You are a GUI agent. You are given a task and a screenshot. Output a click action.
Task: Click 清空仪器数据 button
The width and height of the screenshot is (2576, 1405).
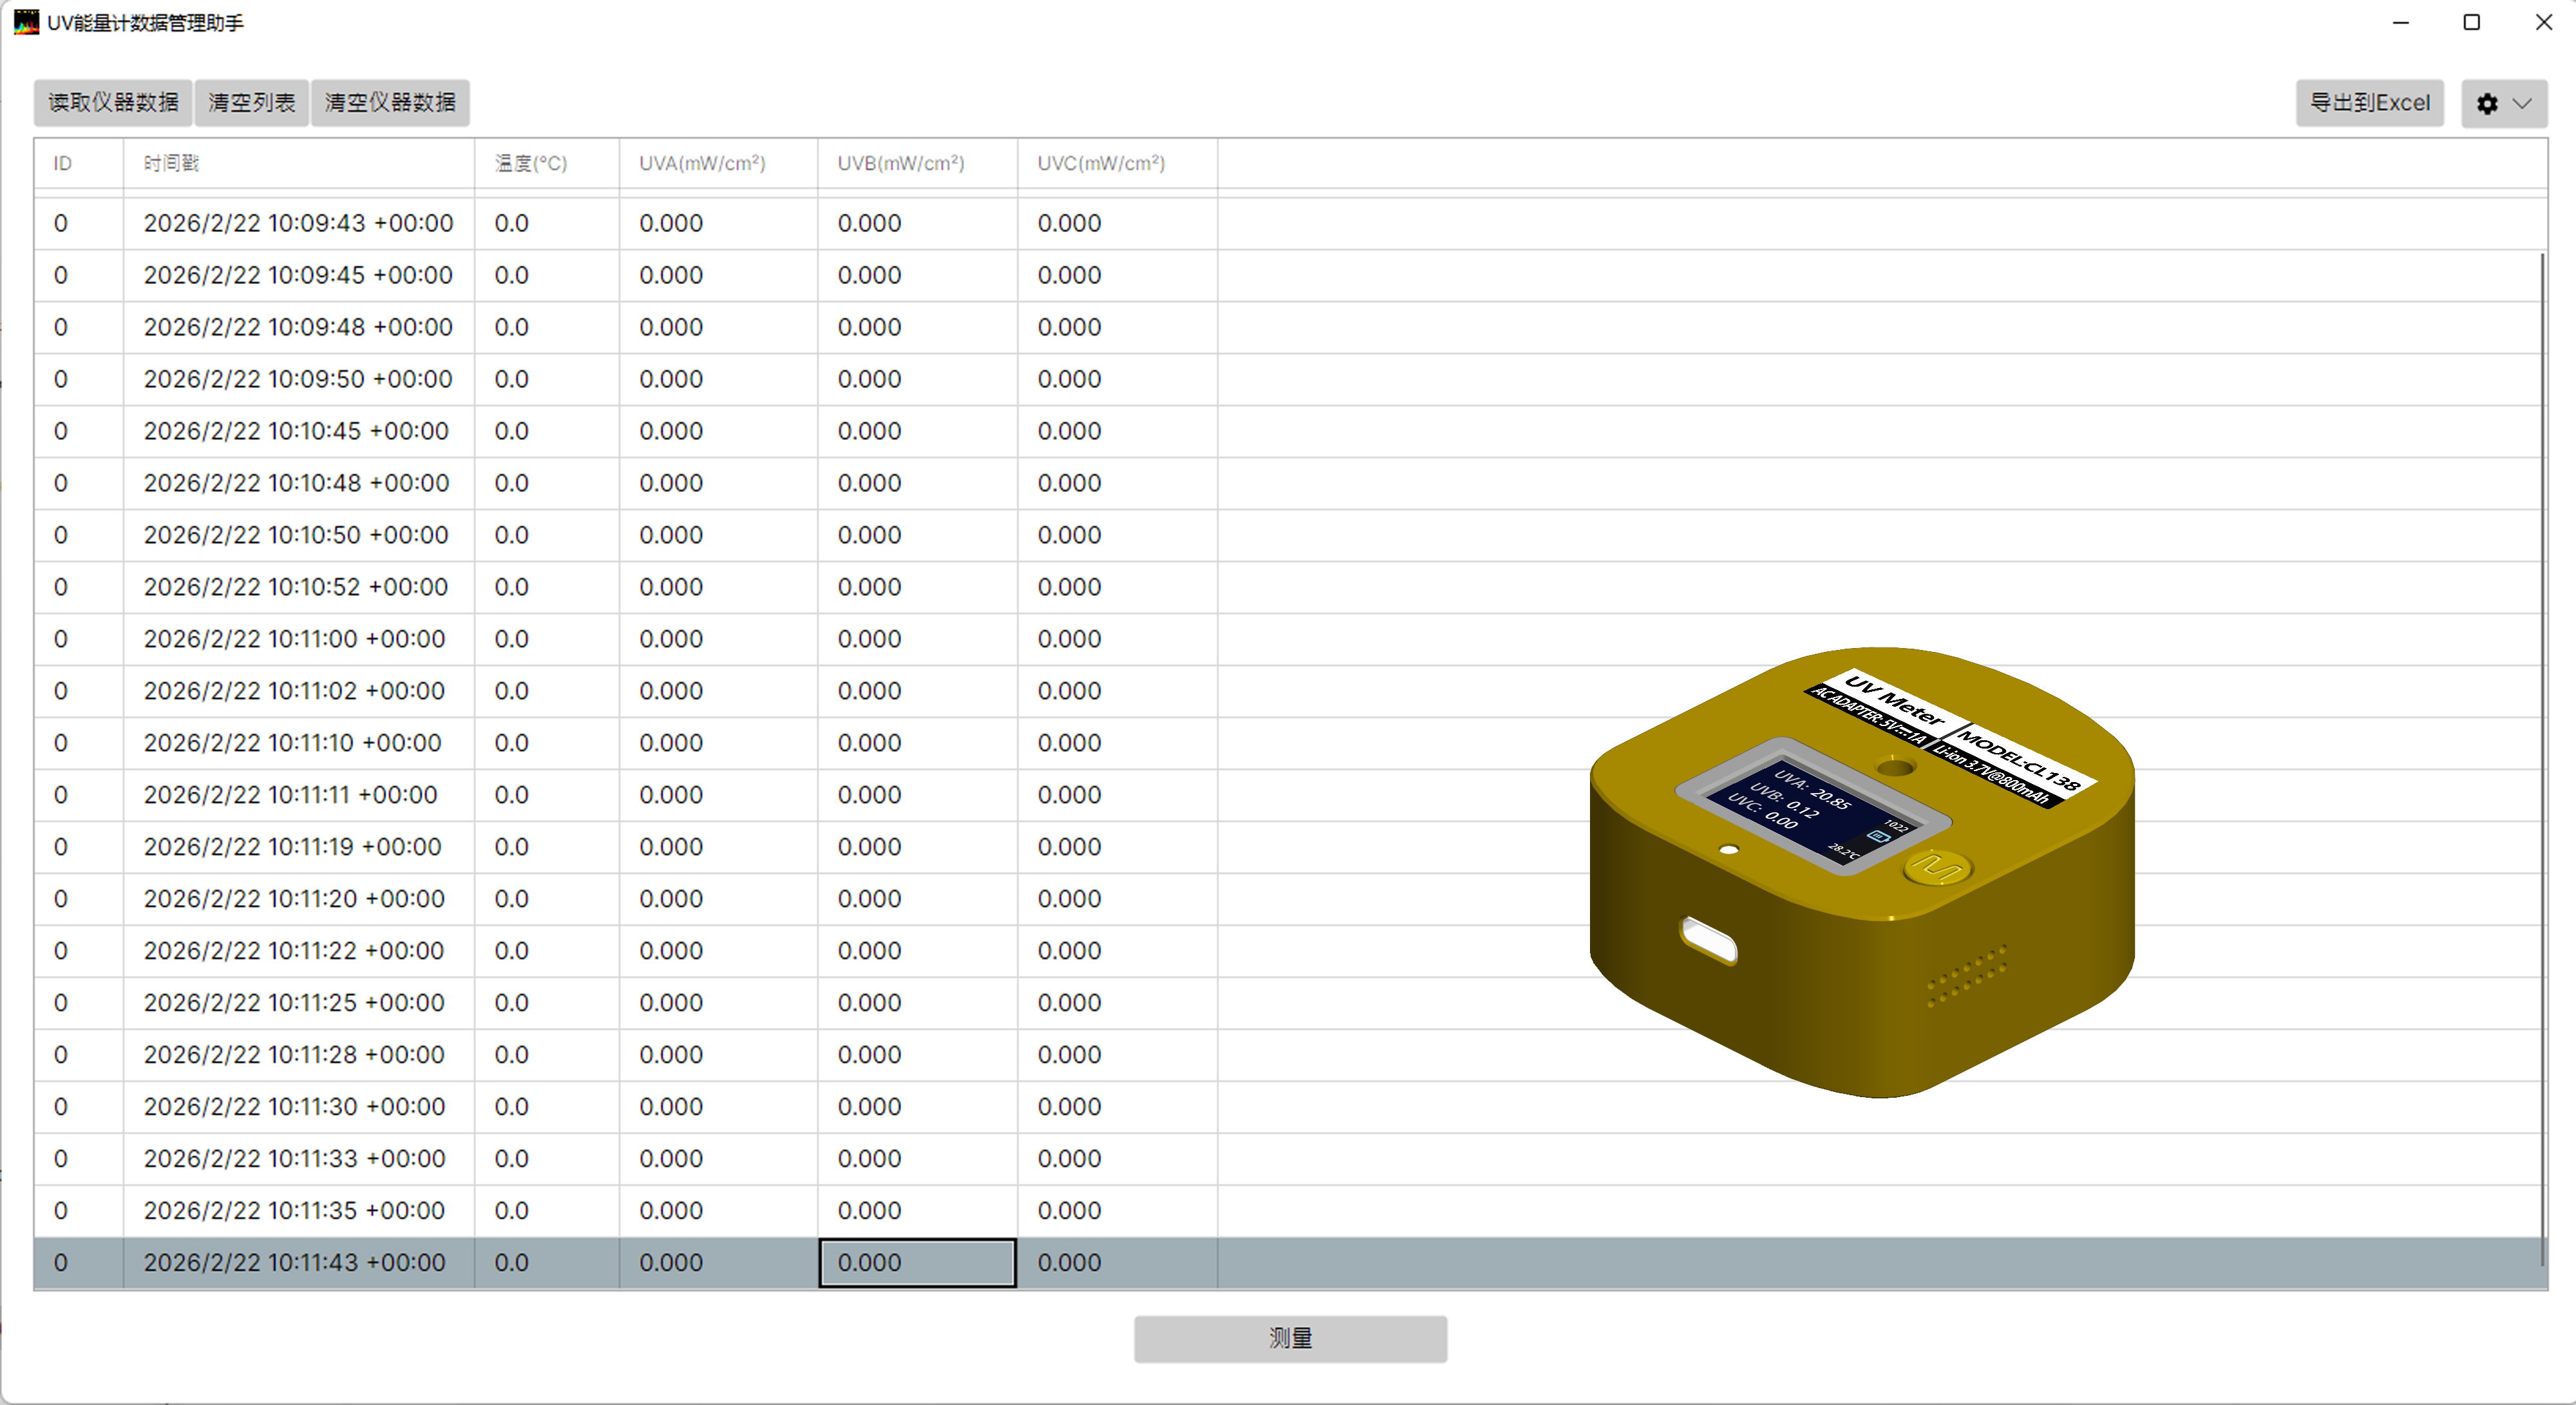(390, 102)
